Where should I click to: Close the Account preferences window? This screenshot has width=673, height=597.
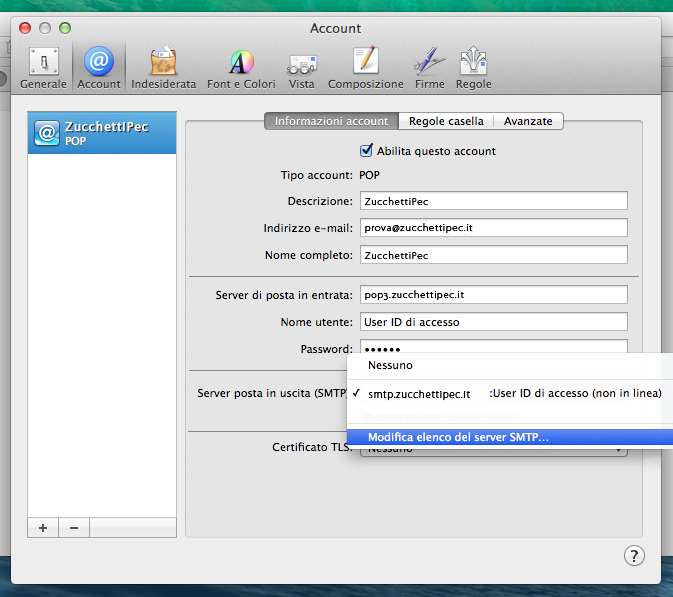coord(25,28)
